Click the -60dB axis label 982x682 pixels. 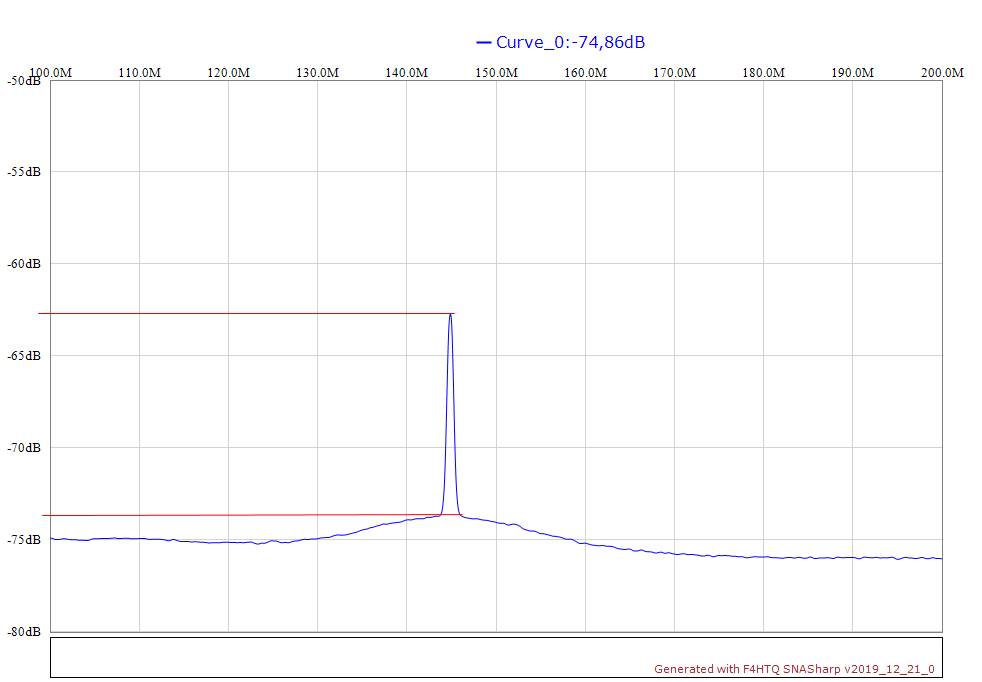point(23,264)
